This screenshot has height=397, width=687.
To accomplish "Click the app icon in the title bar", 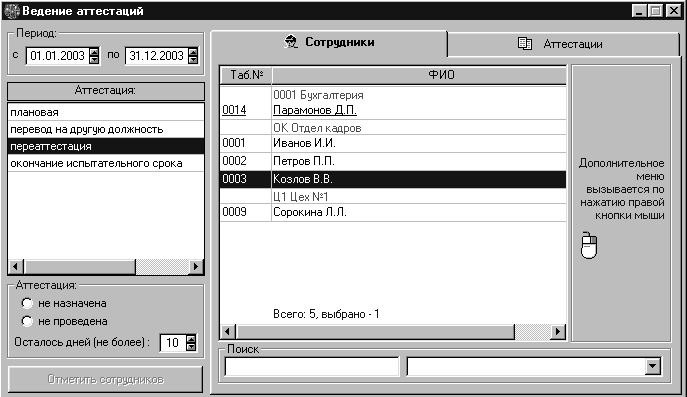I will click(12, 11).
